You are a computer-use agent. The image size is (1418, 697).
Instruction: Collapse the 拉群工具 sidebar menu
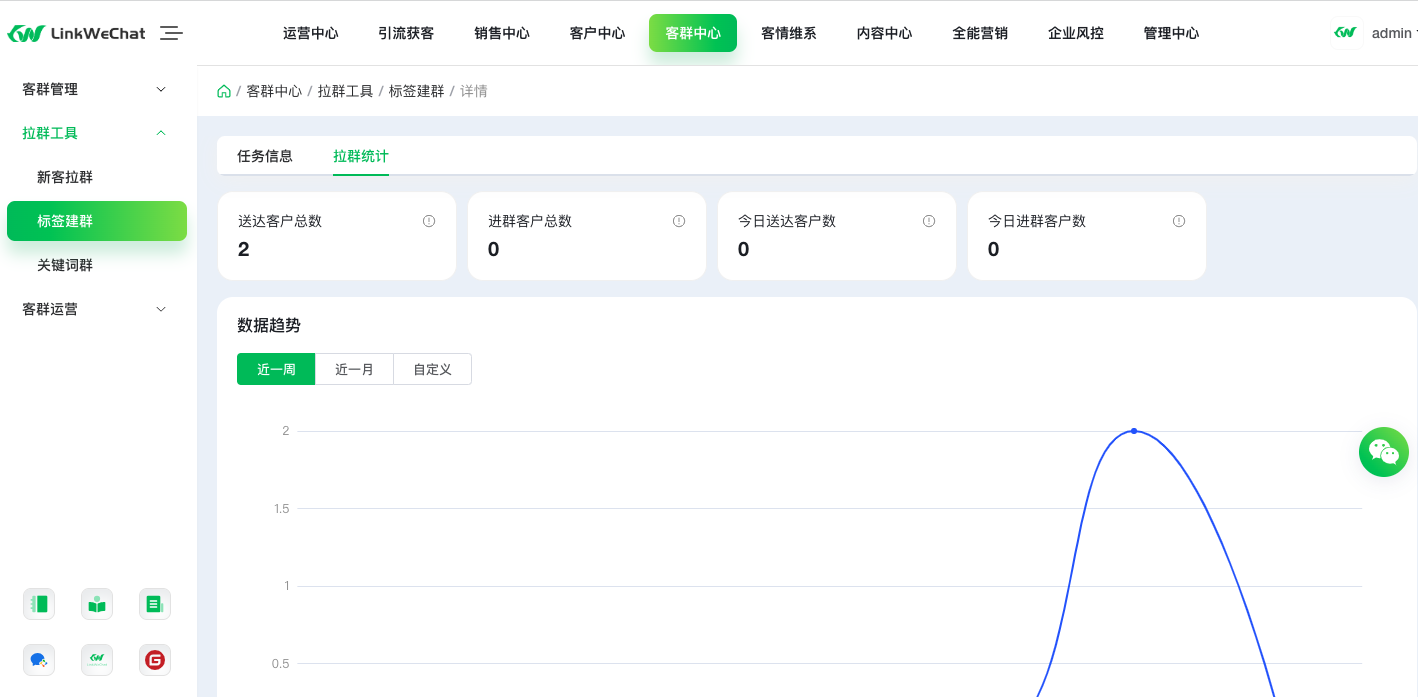point(97,133)
